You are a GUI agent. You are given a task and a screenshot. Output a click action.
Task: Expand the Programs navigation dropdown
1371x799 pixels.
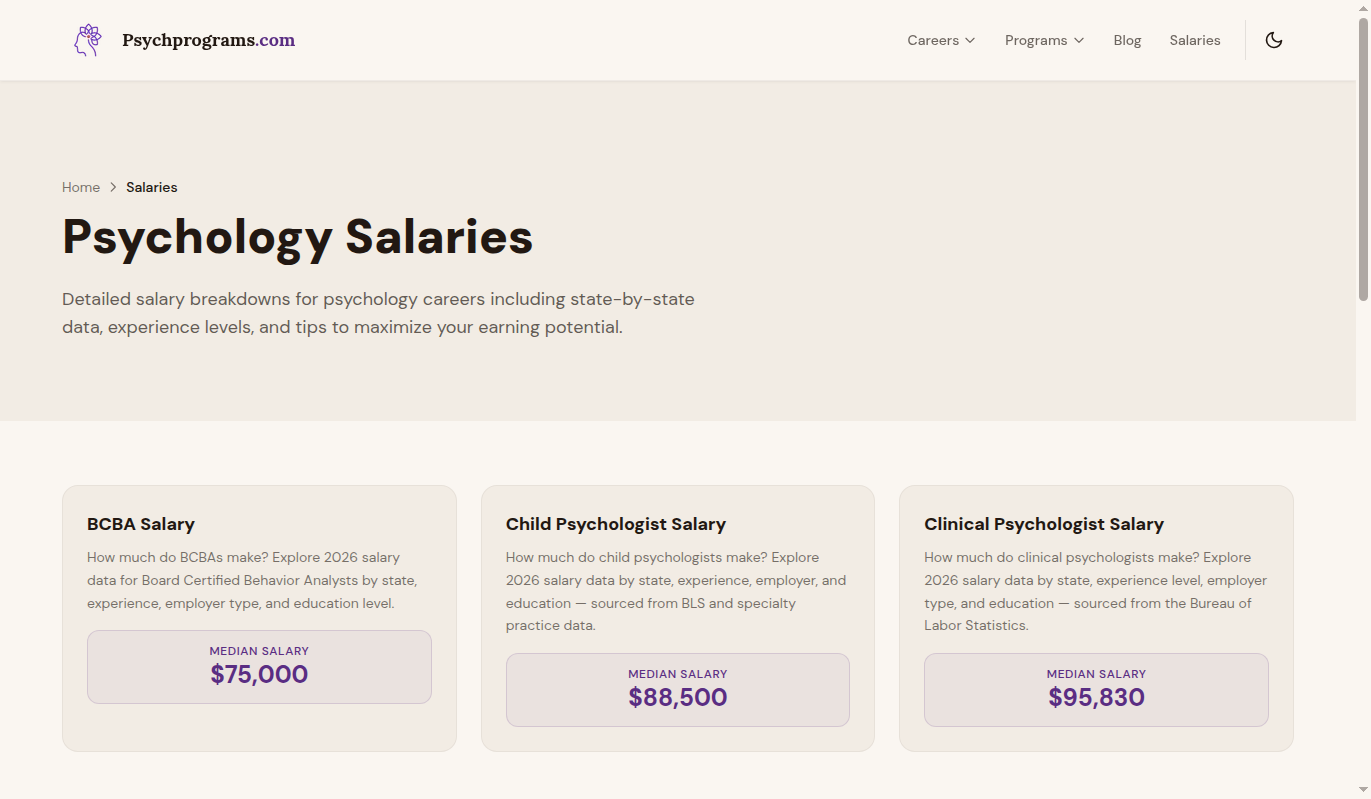click(1081, 40)
